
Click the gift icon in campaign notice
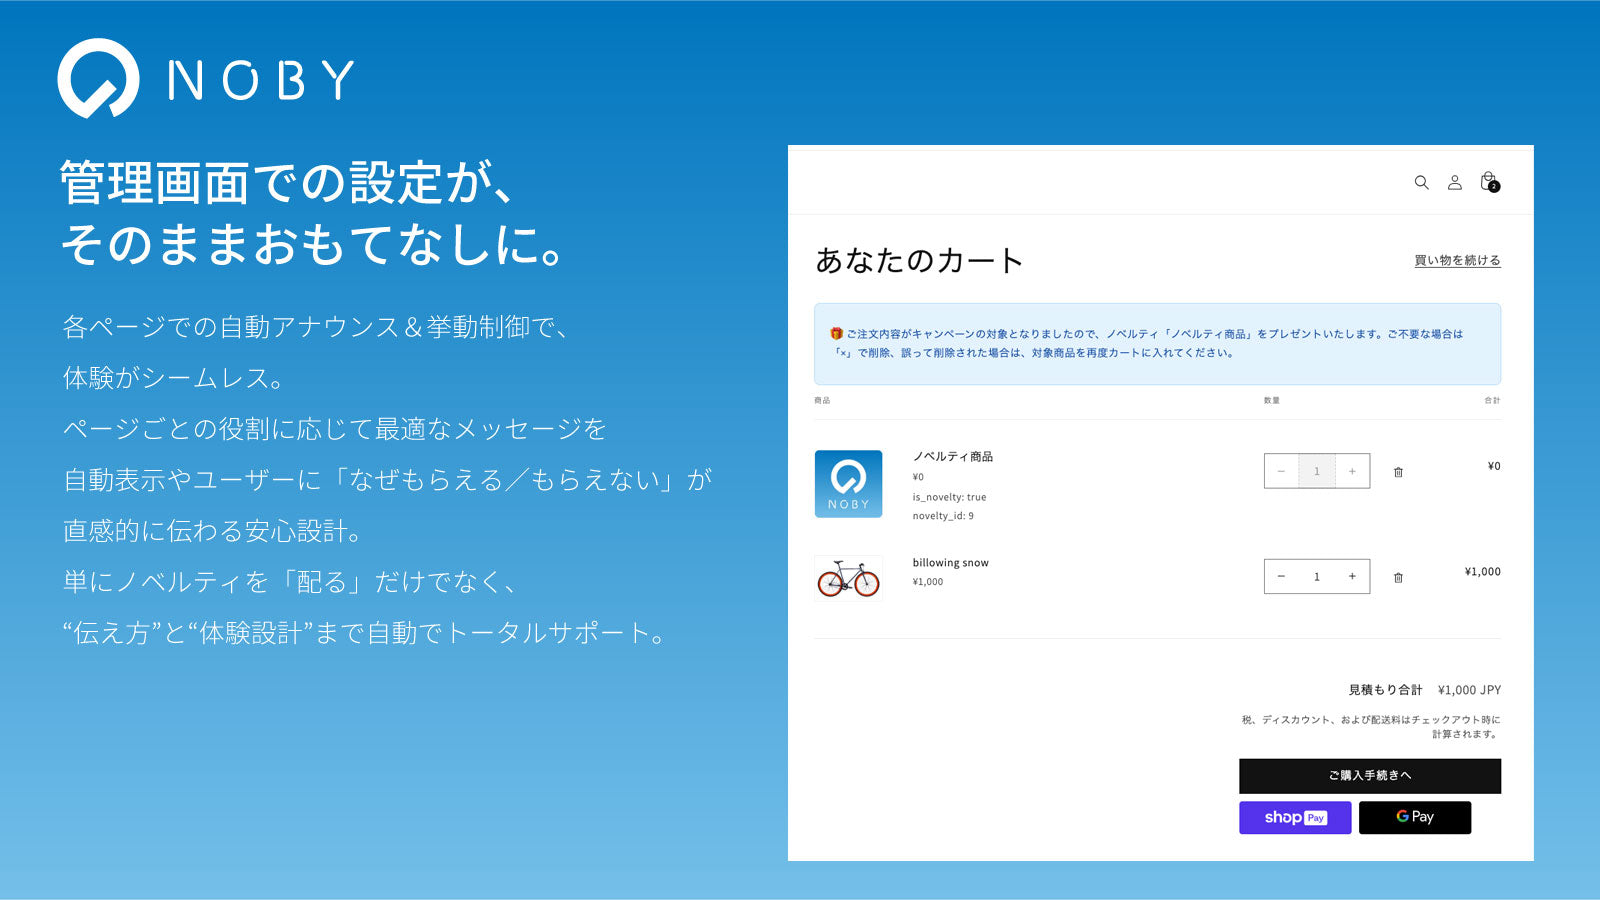coord(836,333)
